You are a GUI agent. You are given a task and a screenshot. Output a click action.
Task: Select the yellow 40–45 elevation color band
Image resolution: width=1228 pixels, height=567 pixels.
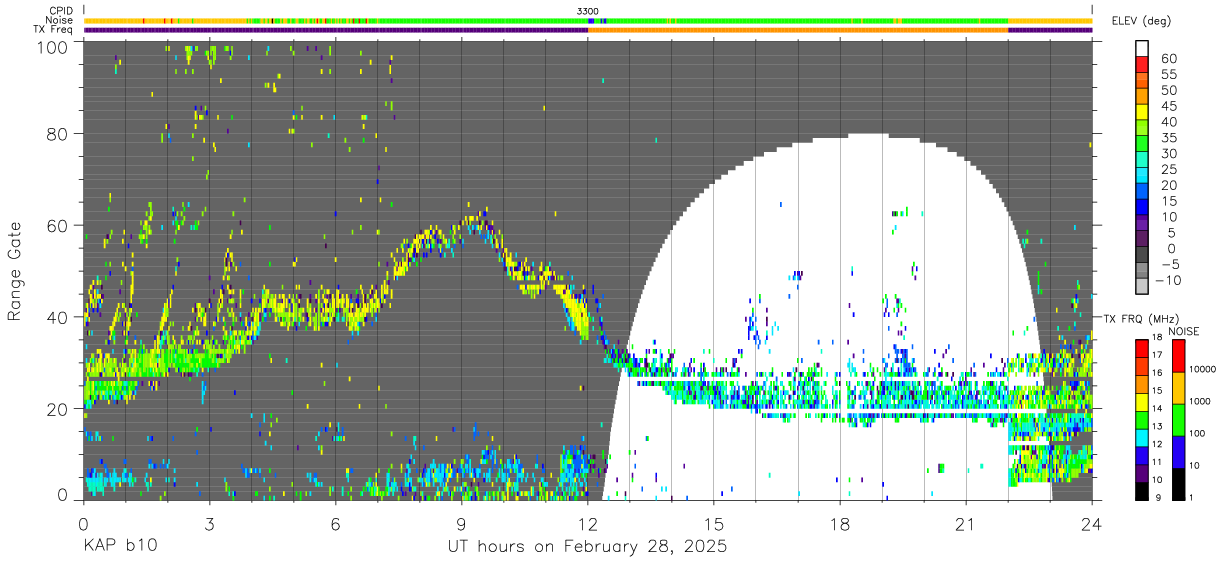(1142, 113)
